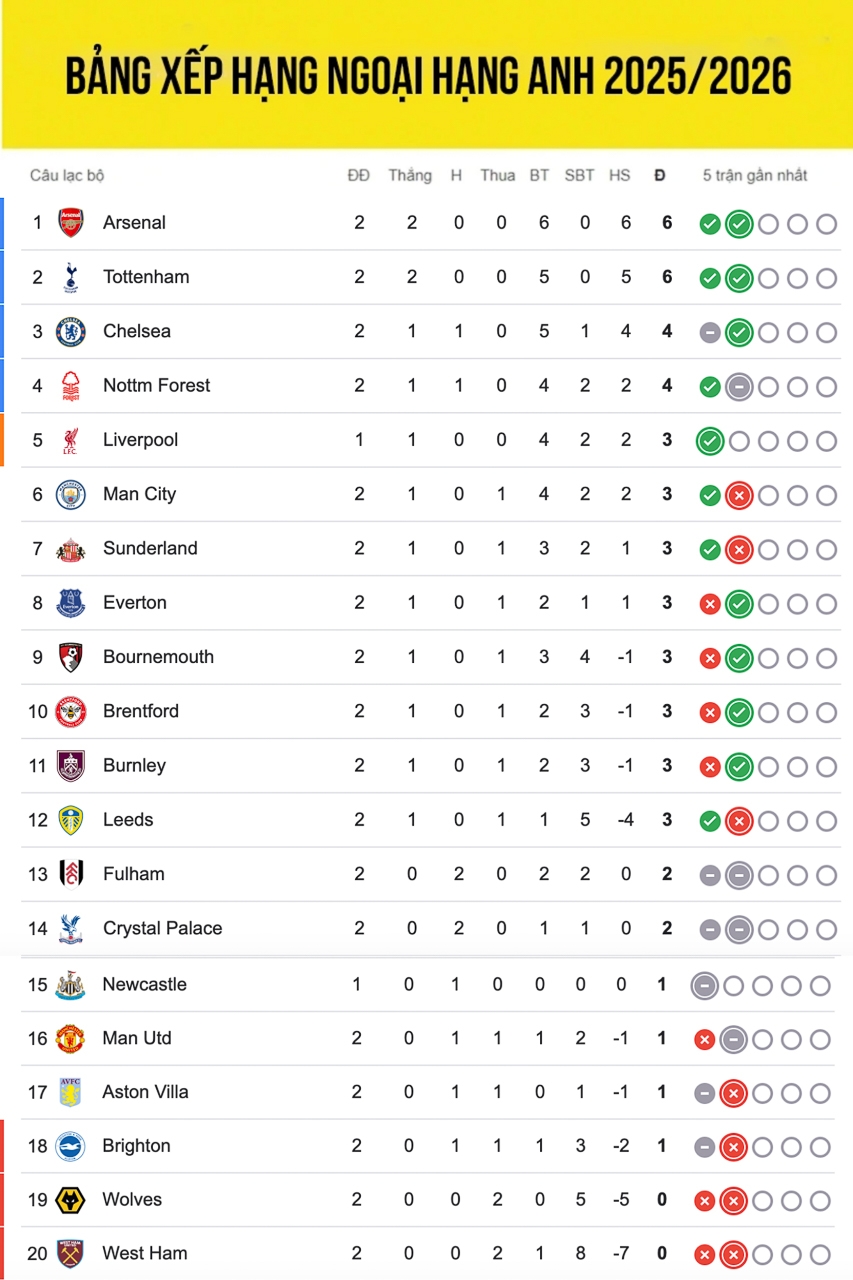The width and height of the screenshot is (853, 1280).
Task: Click the Liverpool club crest
Action: (71, 440)
